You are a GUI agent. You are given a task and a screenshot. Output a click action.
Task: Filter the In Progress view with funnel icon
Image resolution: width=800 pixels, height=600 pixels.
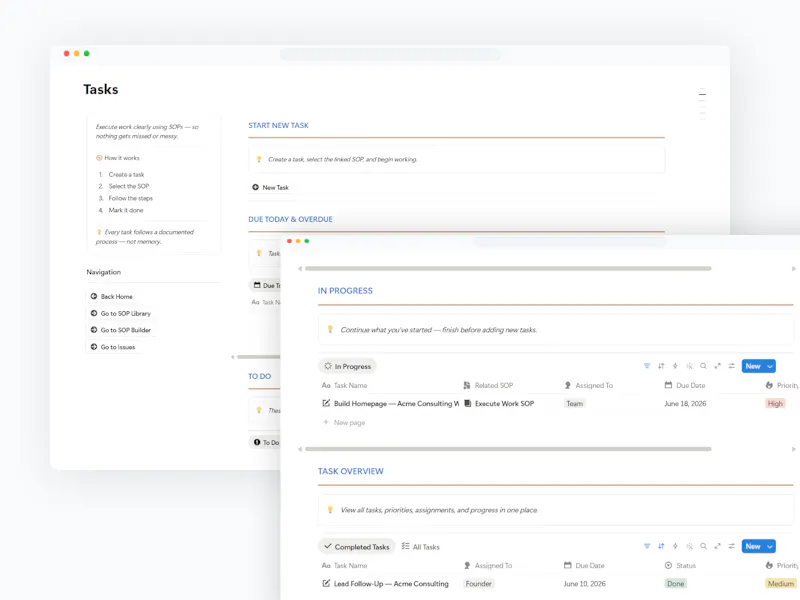point(647,366)
